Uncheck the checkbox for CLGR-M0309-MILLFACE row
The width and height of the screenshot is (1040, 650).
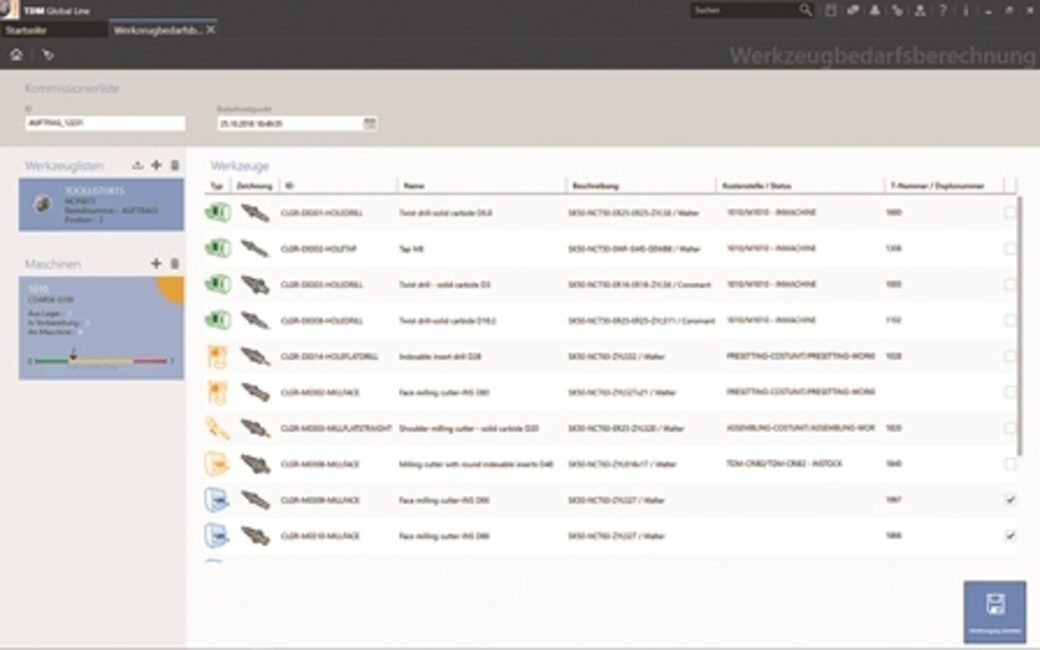(1010, 500)
